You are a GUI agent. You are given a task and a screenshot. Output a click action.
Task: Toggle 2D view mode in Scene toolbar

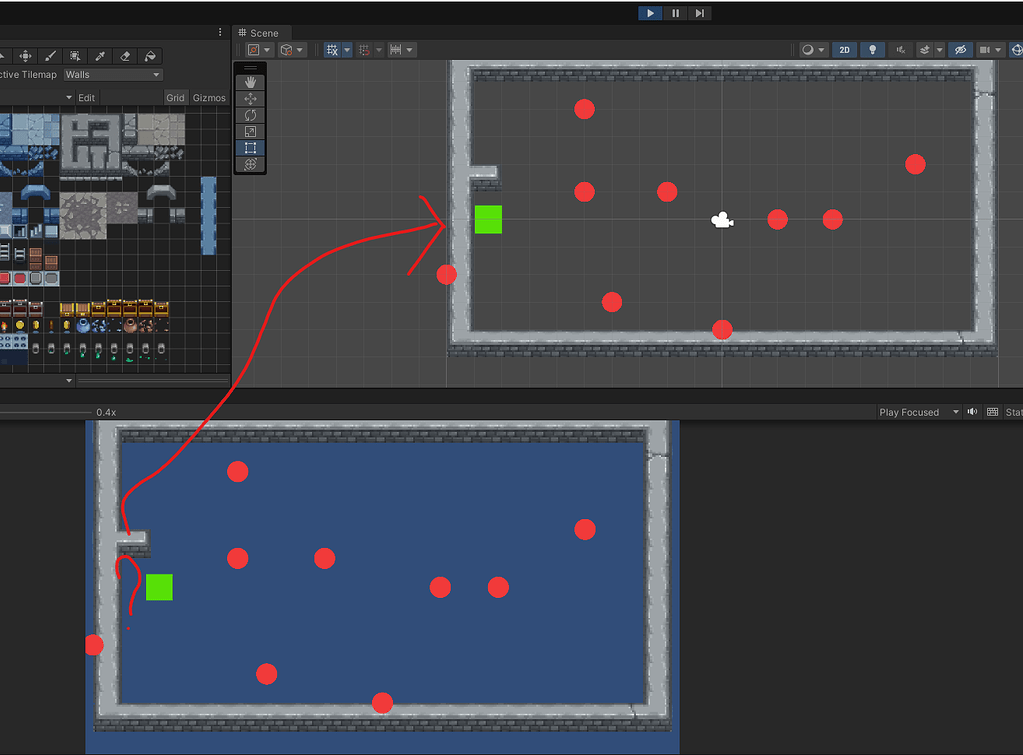(x=842, y=49)
